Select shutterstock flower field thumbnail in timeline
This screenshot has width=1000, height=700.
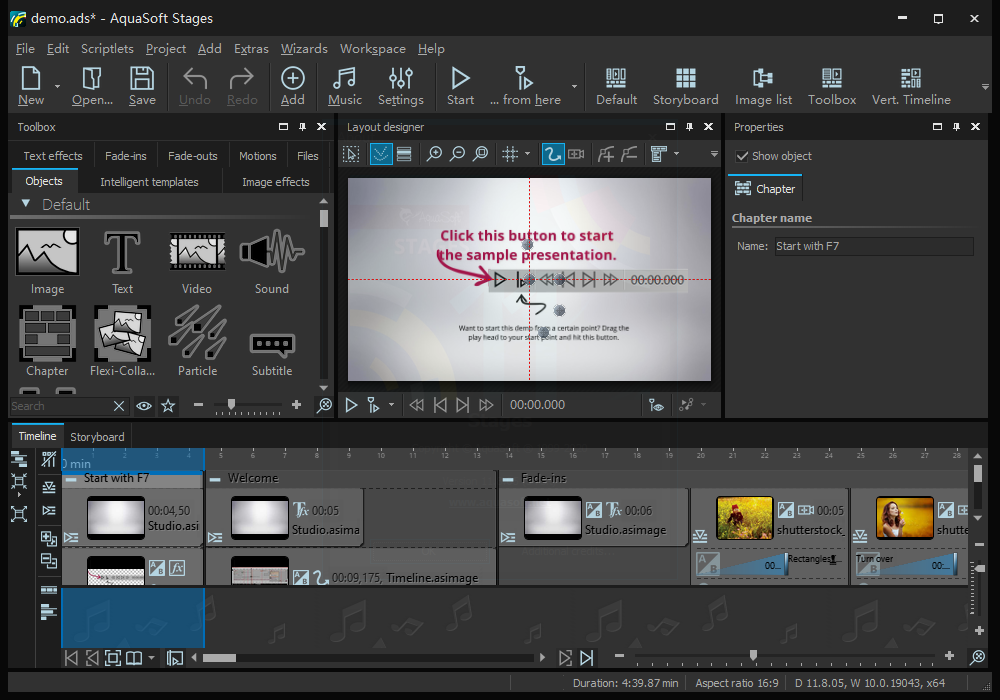pos(744,518)
